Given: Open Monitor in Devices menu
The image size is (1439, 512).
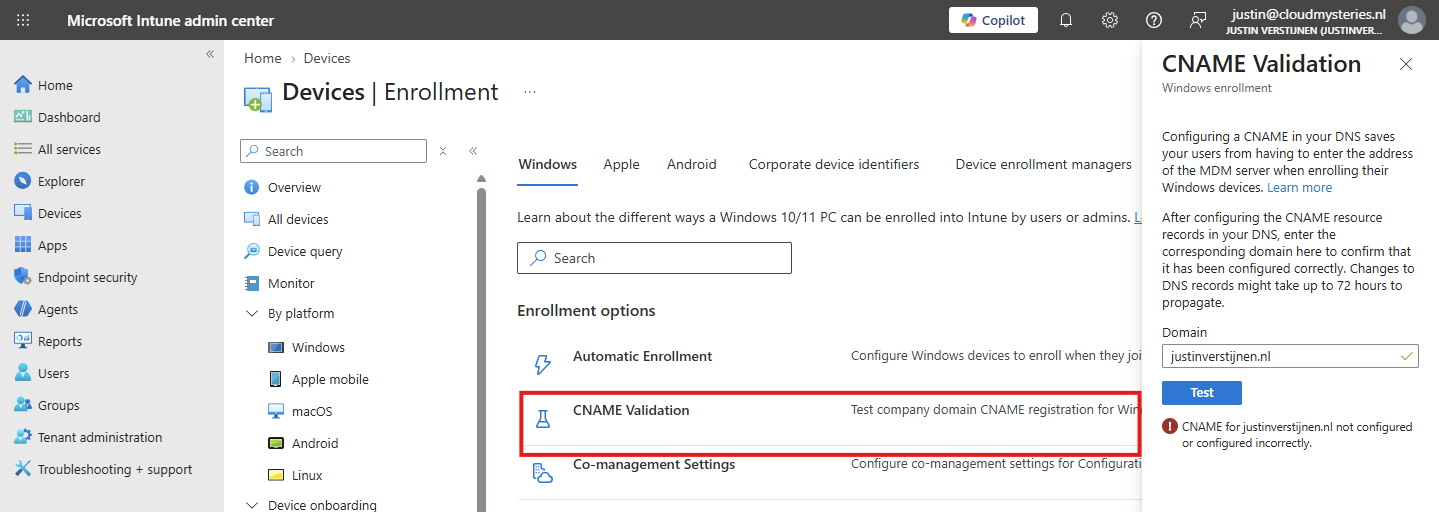Looking at the screenshot, I should pyautogui.click(x=291, y=283).
